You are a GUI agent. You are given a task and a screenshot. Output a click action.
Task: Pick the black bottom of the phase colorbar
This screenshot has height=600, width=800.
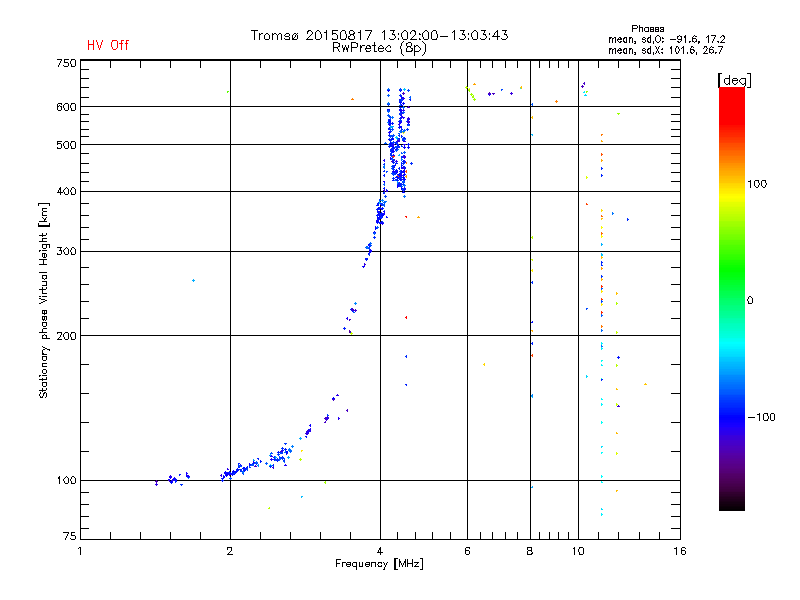pyautogui.click(x=732, y=503)
